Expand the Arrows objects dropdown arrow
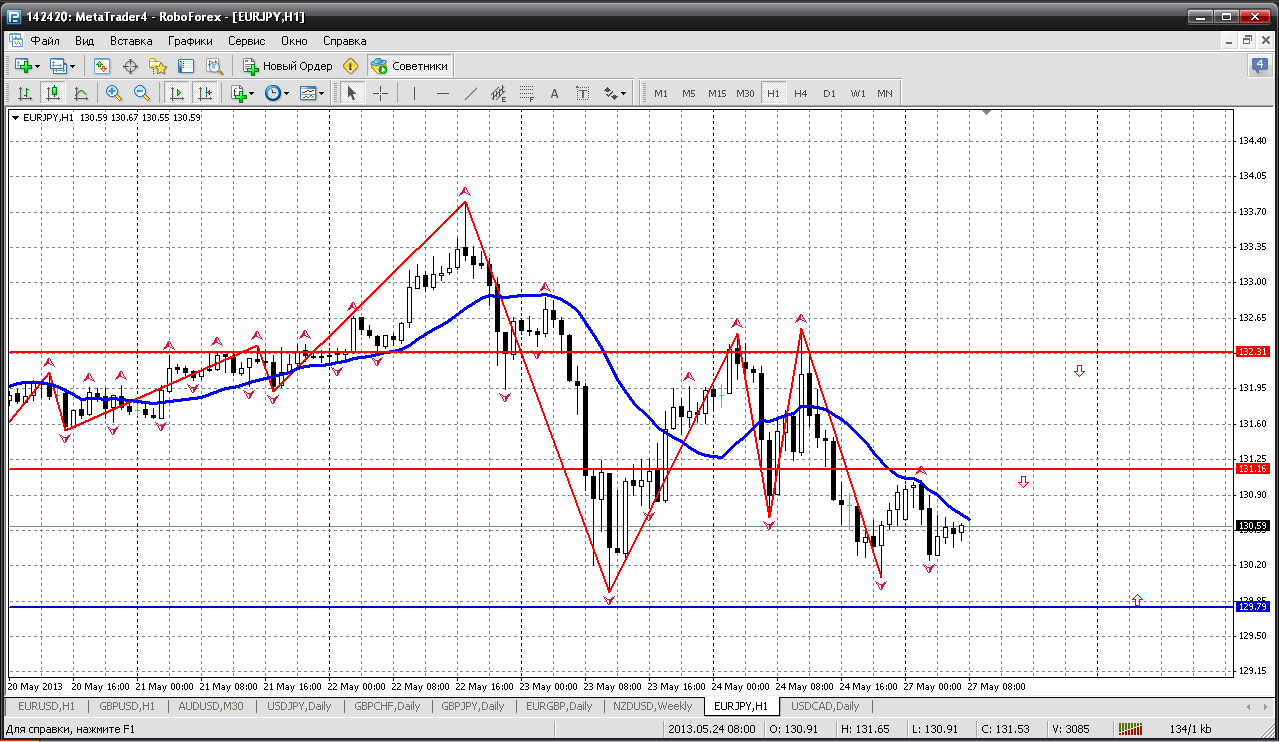This screenshot has width=1279, height=742. [625, 93]
